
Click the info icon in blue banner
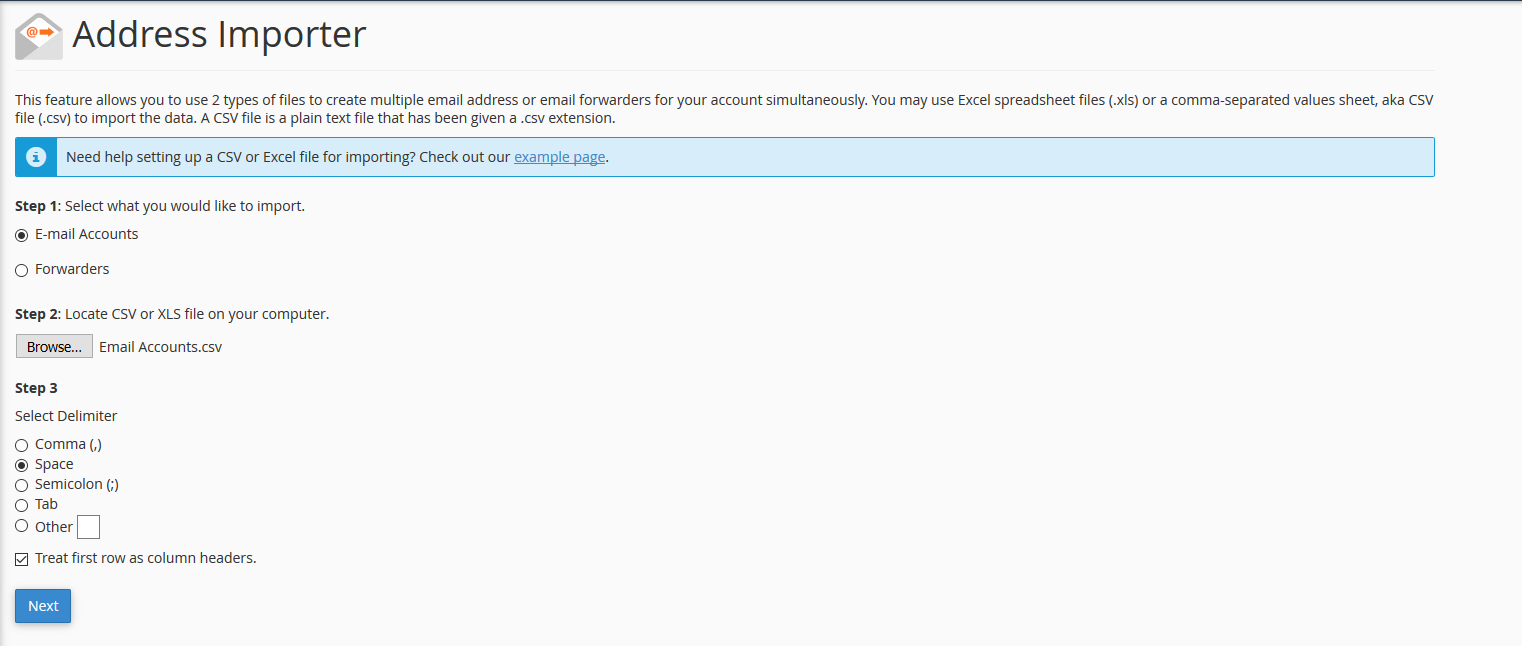pos(36,157)
